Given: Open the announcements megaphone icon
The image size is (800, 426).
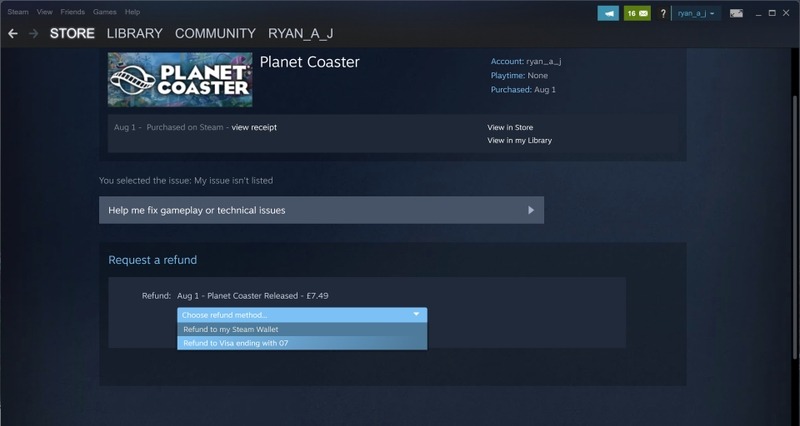Looking at the screenshot, I should [608, 13].
